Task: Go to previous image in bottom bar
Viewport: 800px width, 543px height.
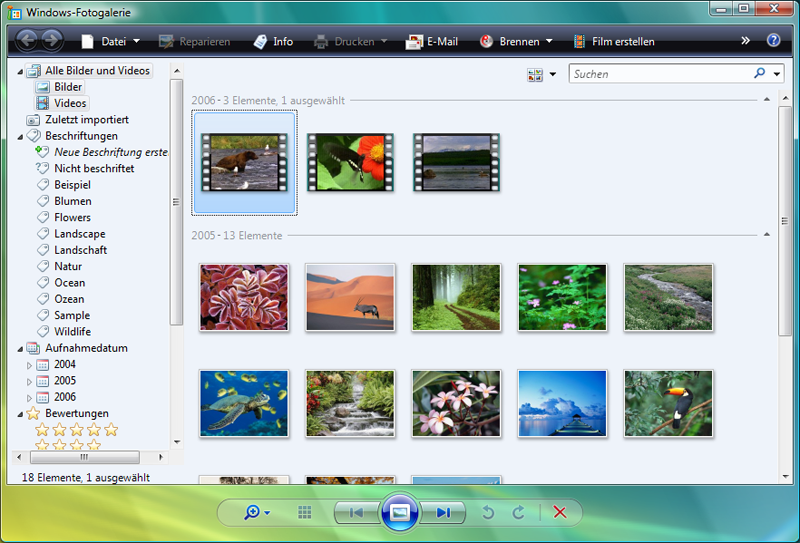Action: (x=355, y=513)
